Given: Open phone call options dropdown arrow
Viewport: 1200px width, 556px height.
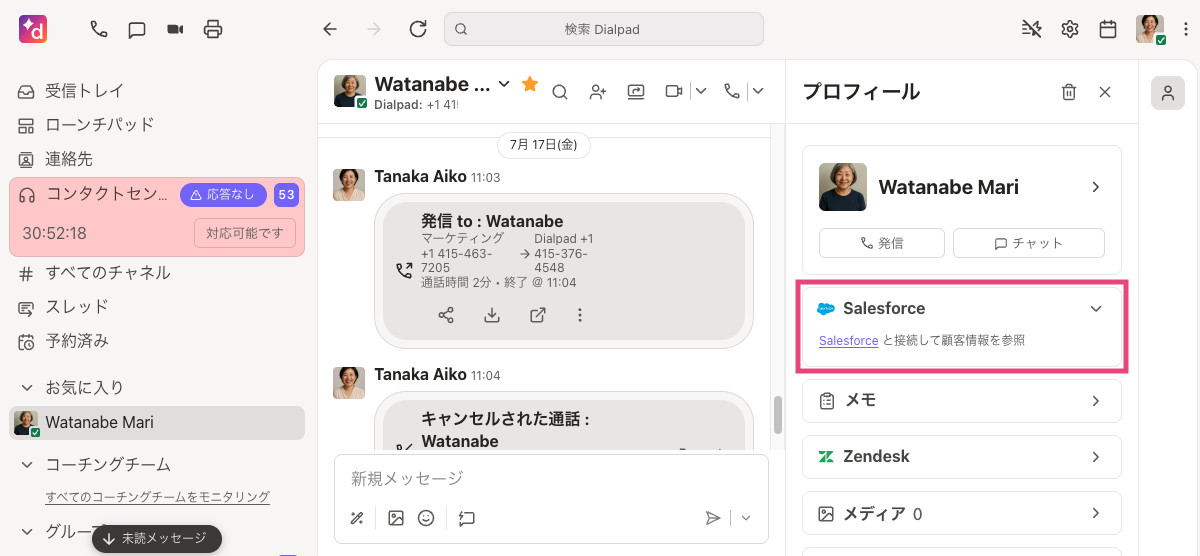Looking at the screenshot, I should 758,91.
